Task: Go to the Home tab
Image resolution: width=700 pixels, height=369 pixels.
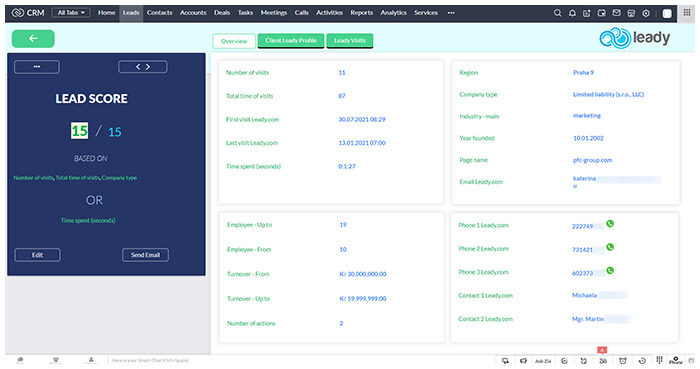Action: [106, 12]
